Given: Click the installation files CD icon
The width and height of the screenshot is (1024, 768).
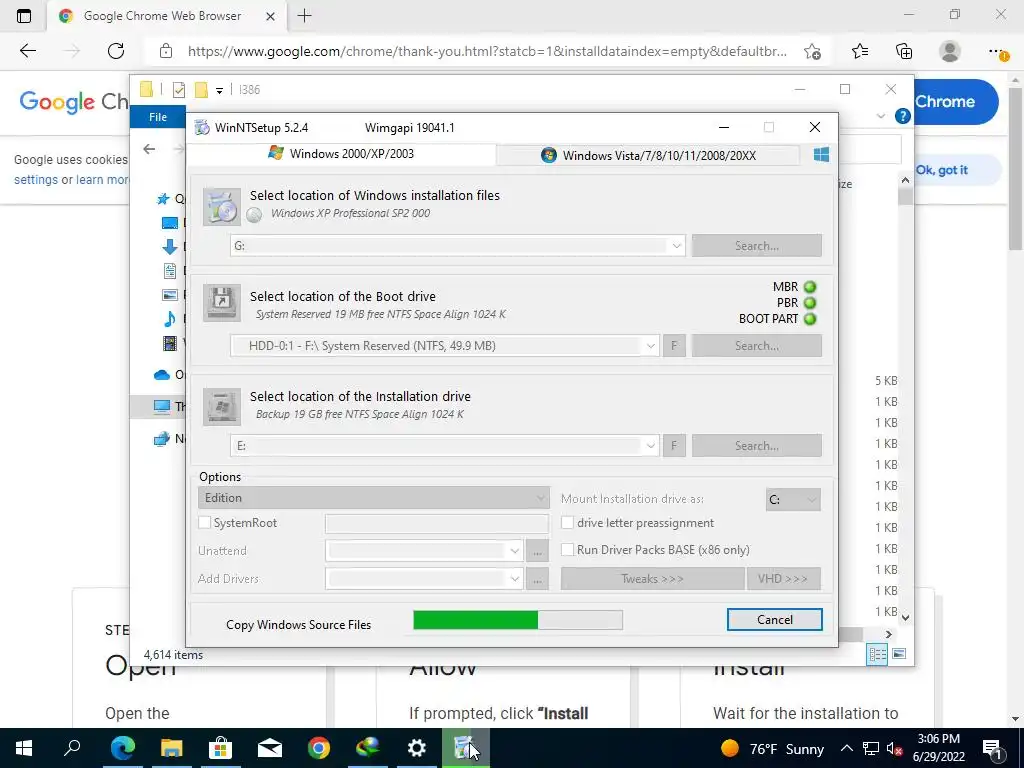Looking at the screenshot, I should click(221, 207).
